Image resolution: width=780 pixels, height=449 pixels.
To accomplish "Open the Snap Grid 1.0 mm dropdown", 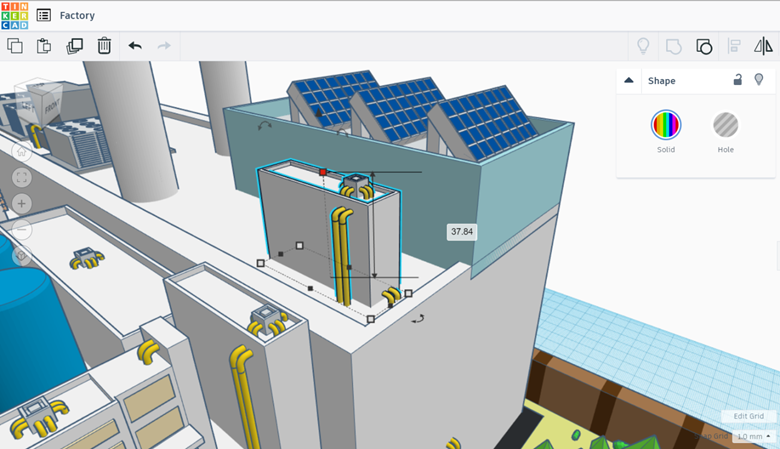I will click(754, 436).
